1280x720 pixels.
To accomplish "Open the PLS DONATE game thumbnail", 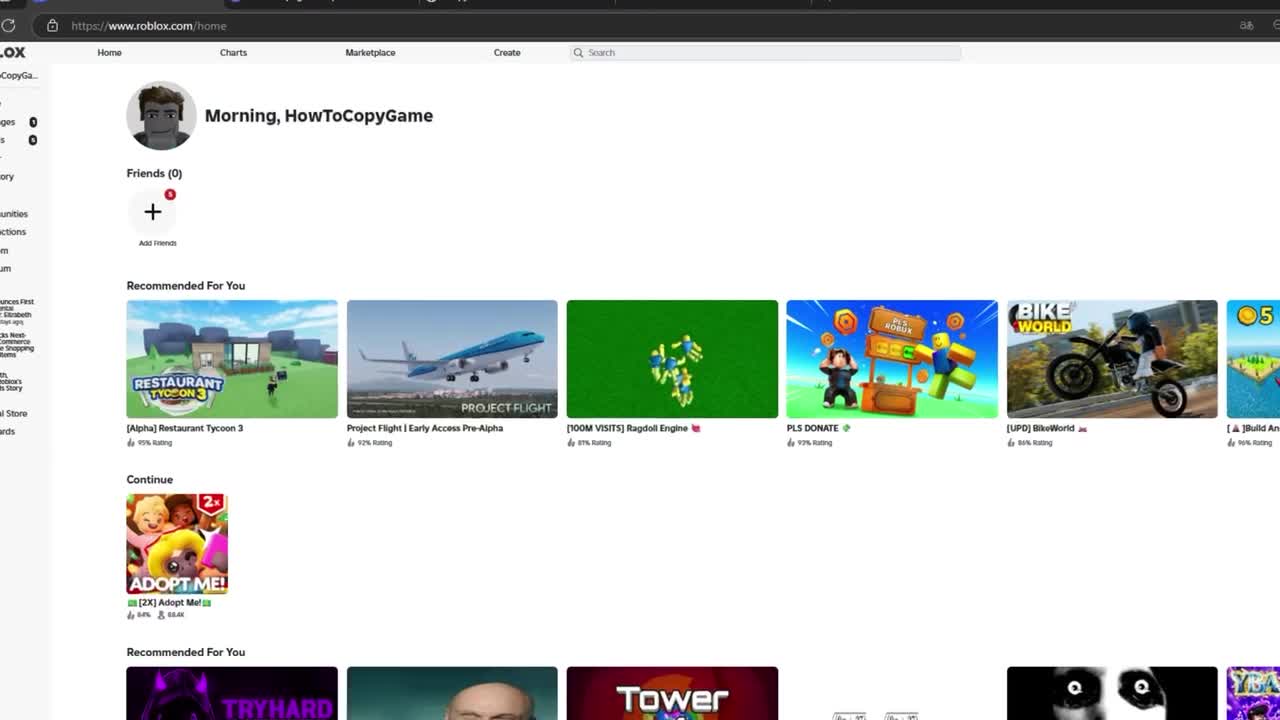I will click(892, 359).
